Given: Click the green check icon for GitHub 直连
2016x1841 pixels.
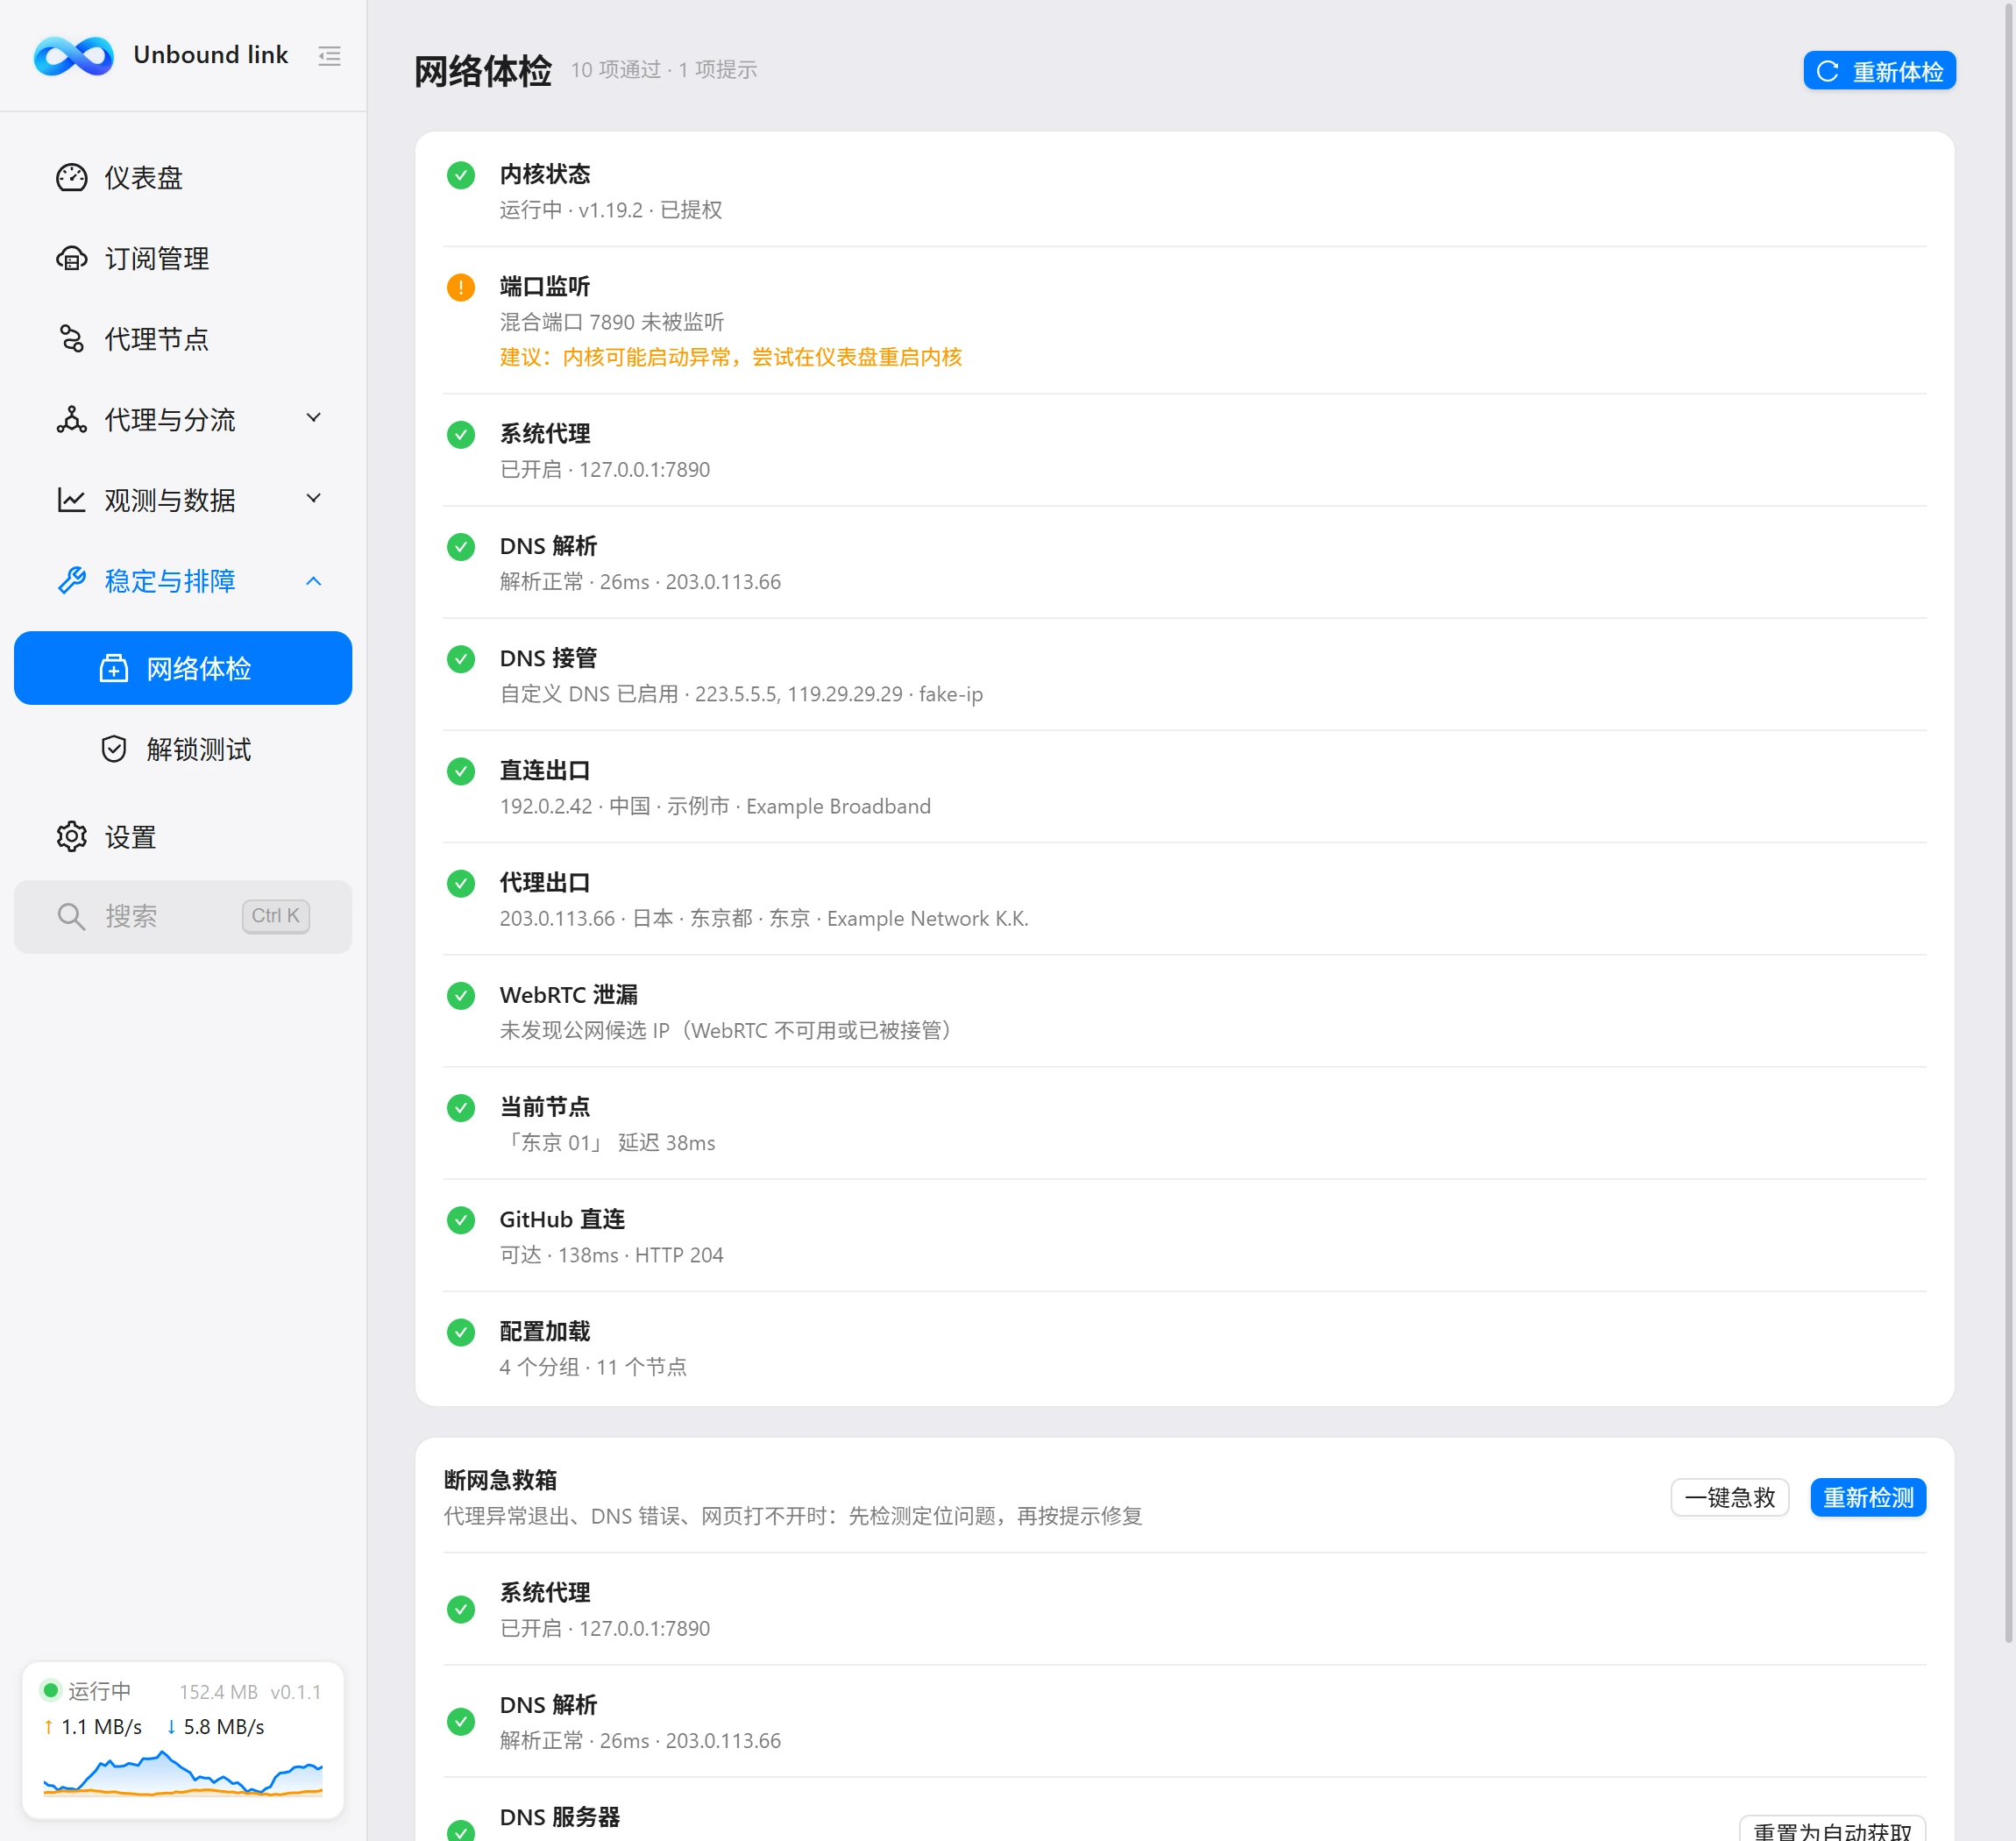Looking at the screenshot, I should coord(461,1220).
